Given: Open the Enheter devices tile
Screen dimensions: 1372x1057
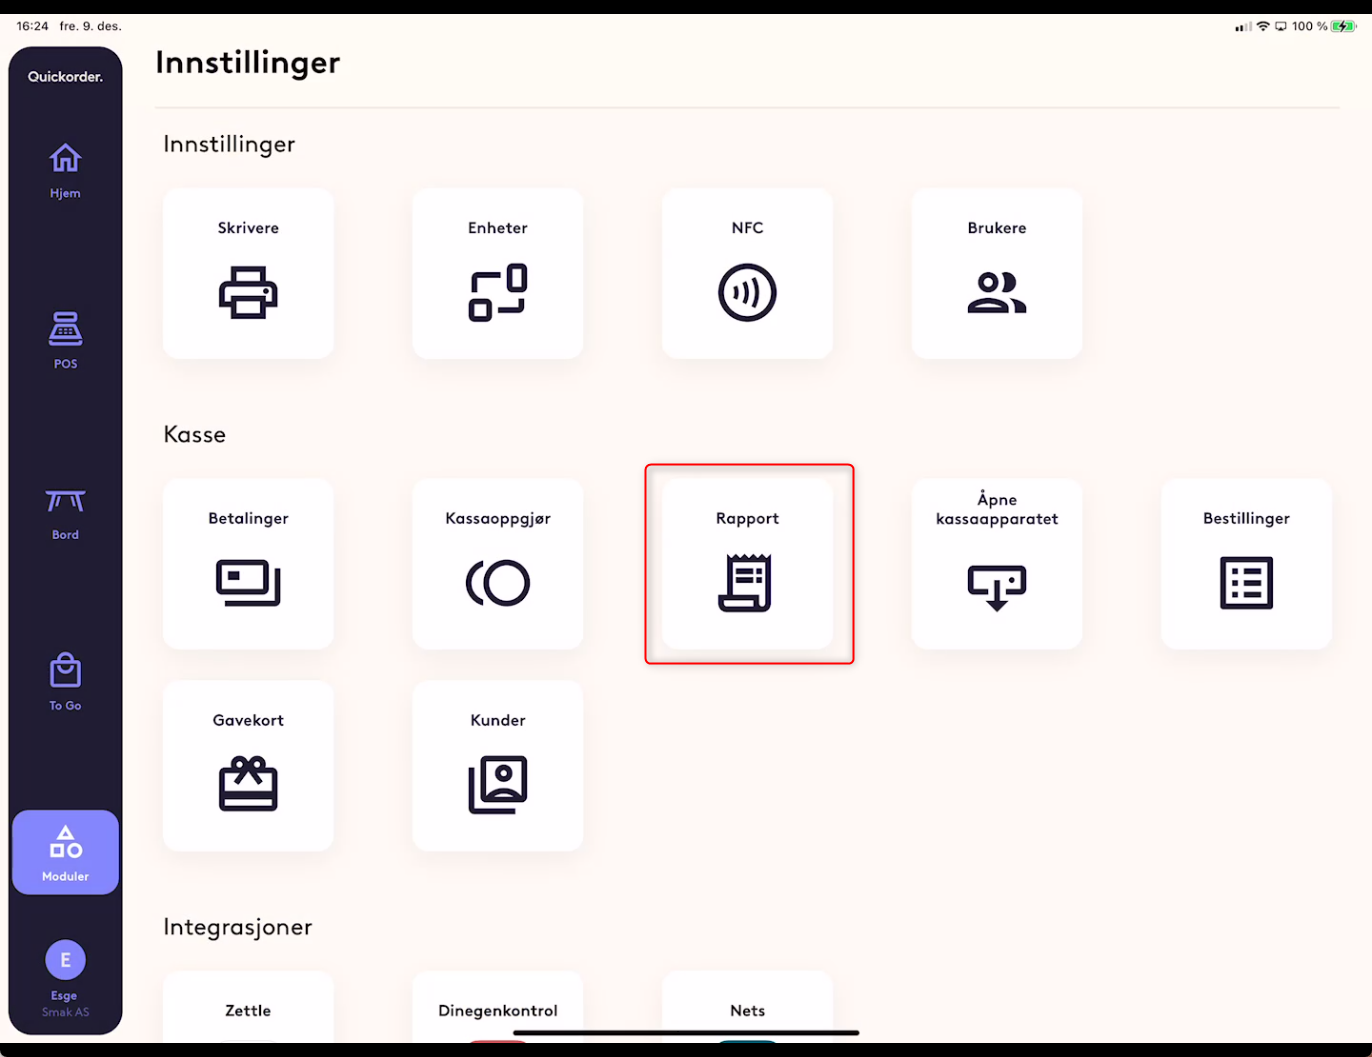Looking at the screenshot, I should coord(498,273).
